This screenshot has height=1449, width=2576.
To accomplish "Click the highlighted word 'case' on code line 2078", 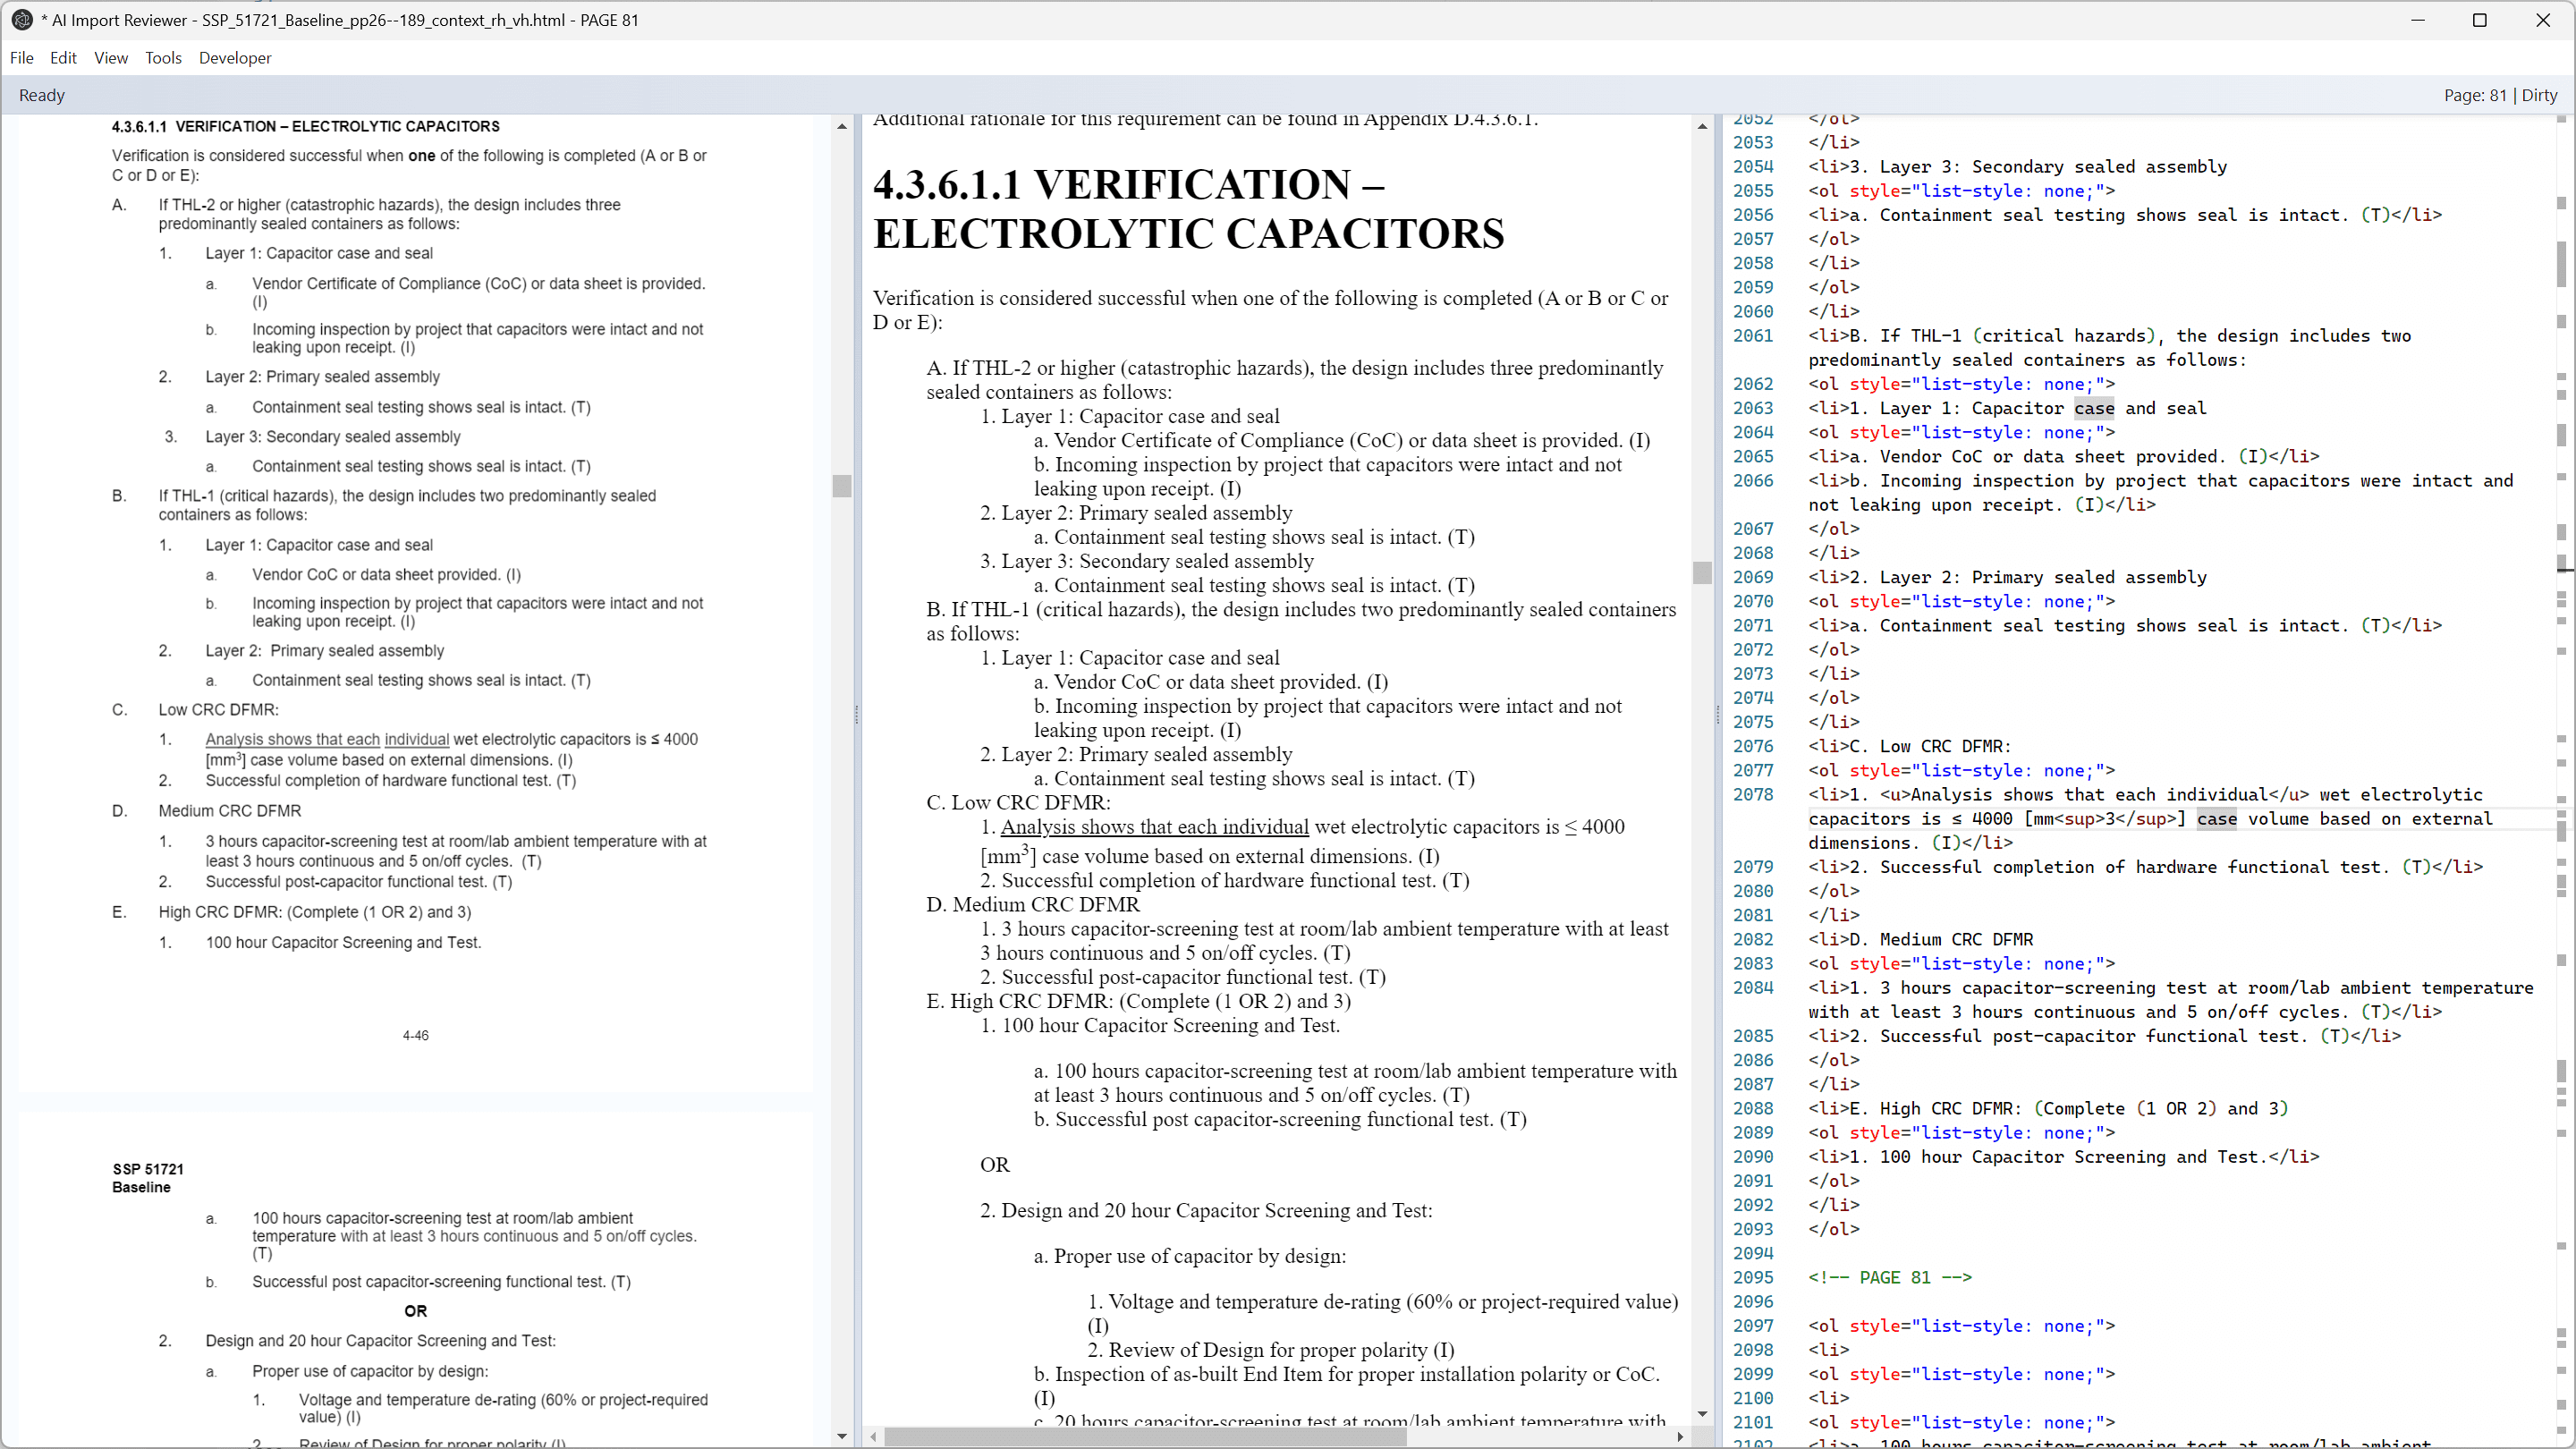I will 2217,819.
